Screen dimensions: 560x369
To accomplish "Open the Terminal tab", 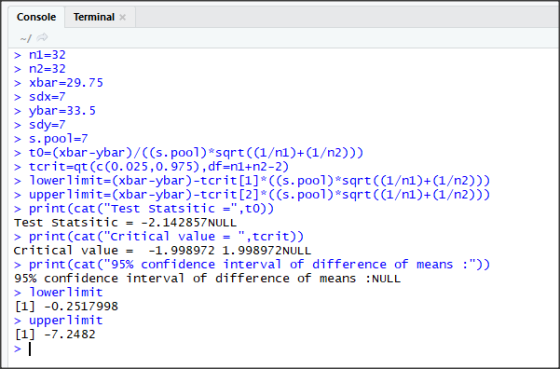I will click(x=94, y=17).
